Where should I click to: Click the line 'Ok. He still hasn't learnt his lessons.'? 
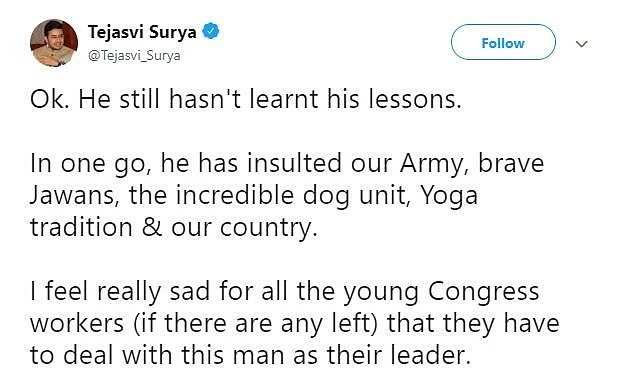tap(246, 99)
